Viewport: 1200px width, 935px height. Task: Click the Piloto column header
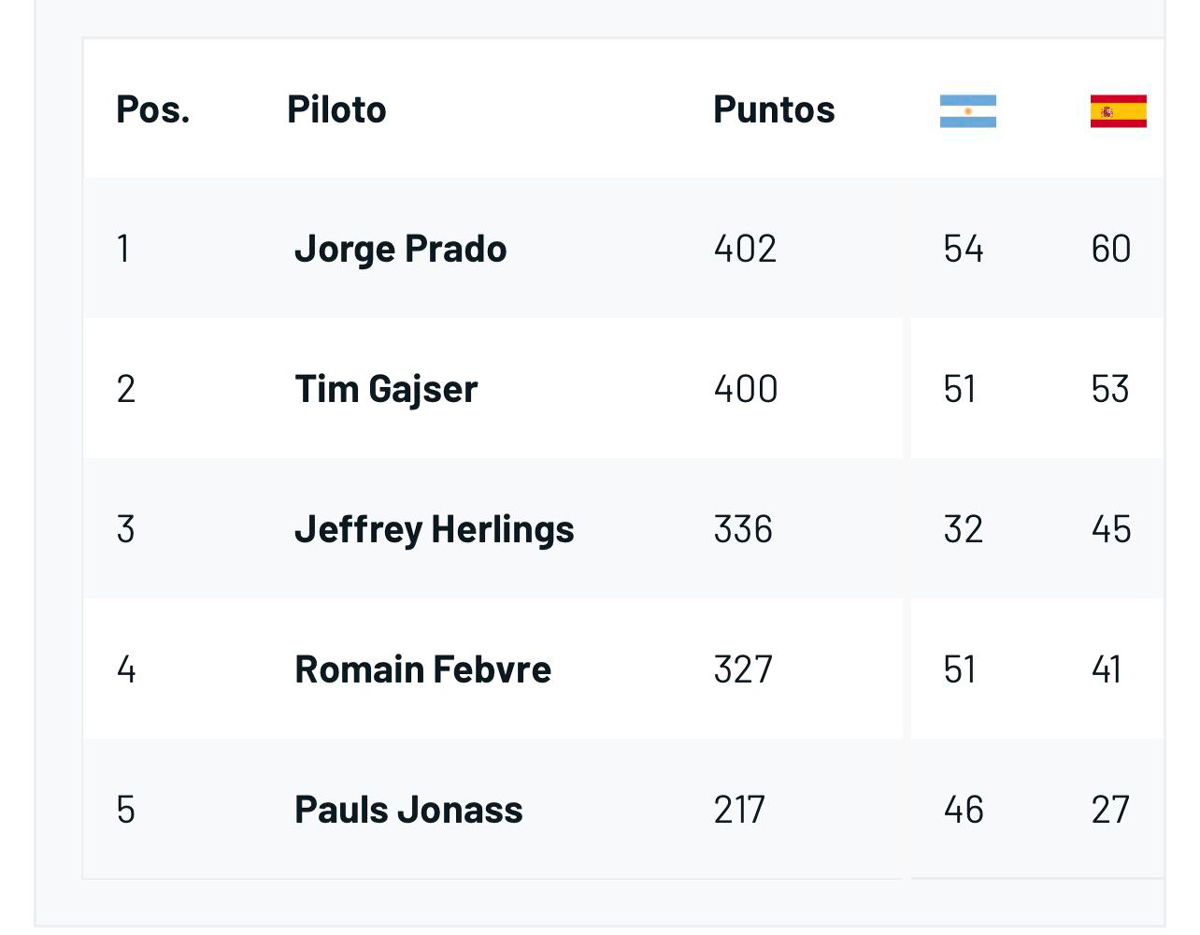tap(336, 109)
